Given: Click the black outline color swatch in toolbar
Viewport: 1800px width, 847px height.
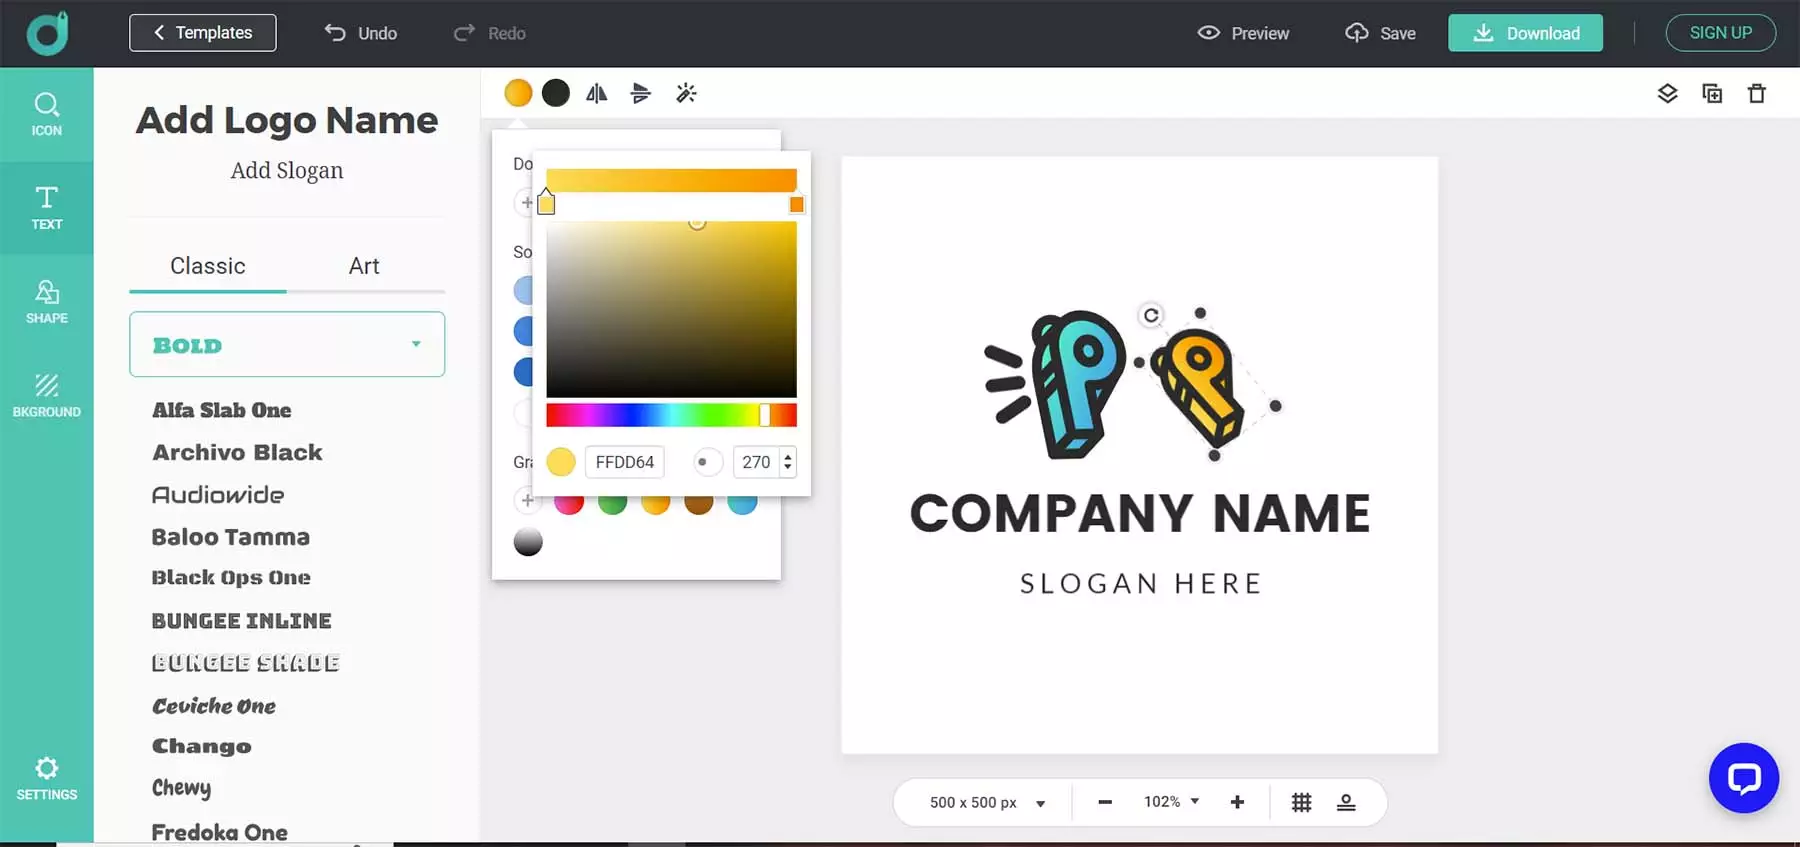Looking at the screenshot, I should pos(556,93).
